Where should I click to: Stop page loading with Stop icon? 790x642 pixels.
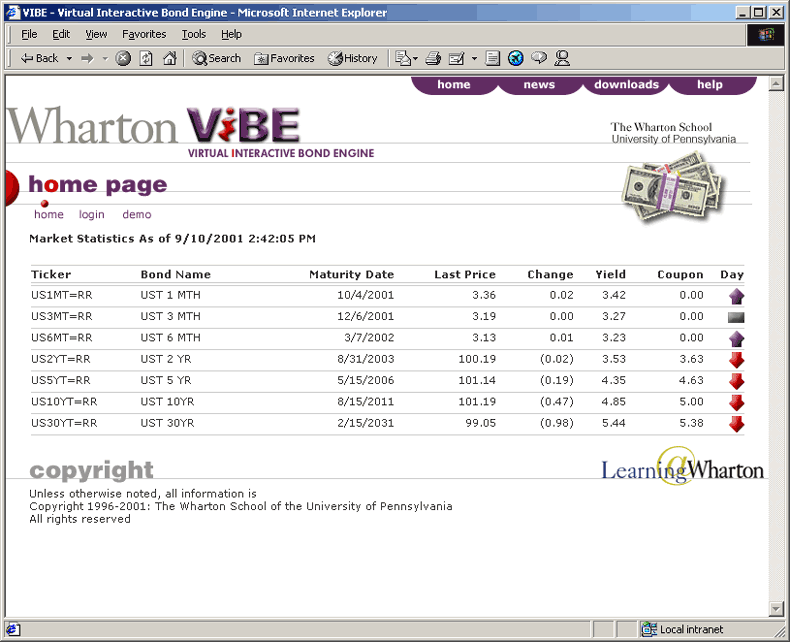click(123, 58)
